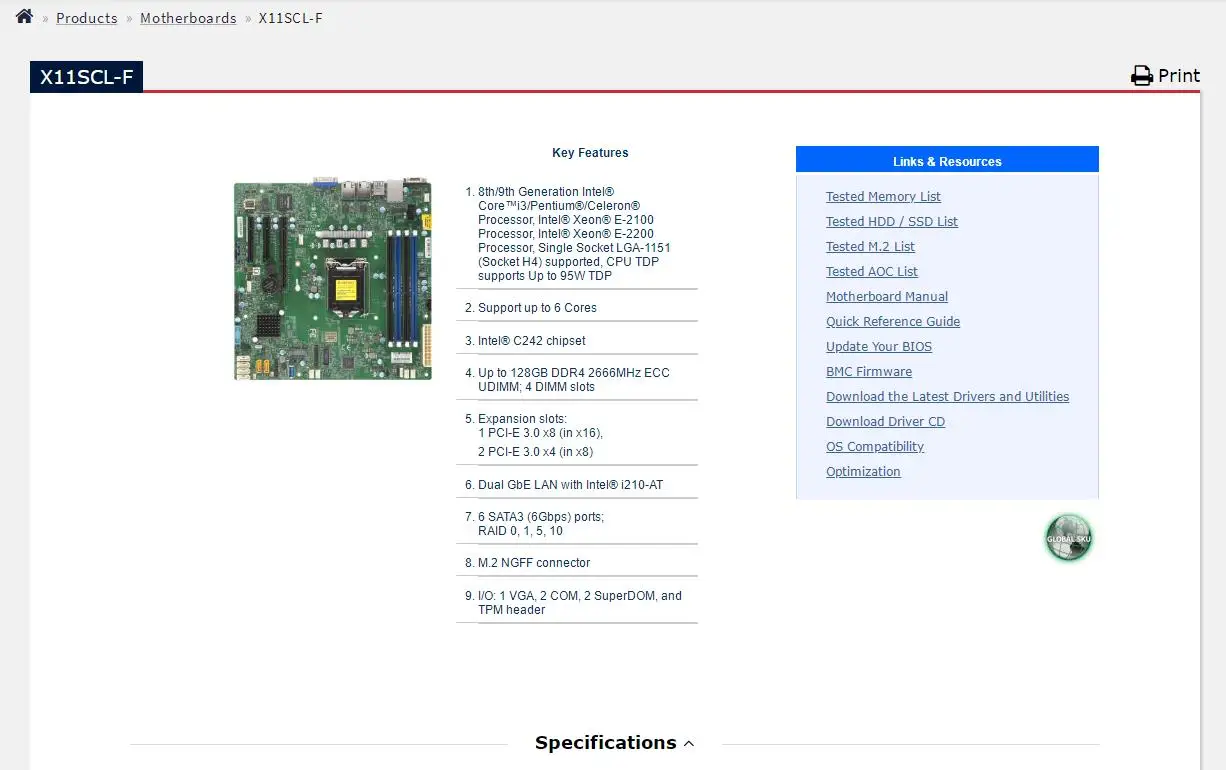The height and width of the screenshot is (770, 1226).
Task: Select the 'Expansion slots:' feature text
Action: [x=522, y=419]
